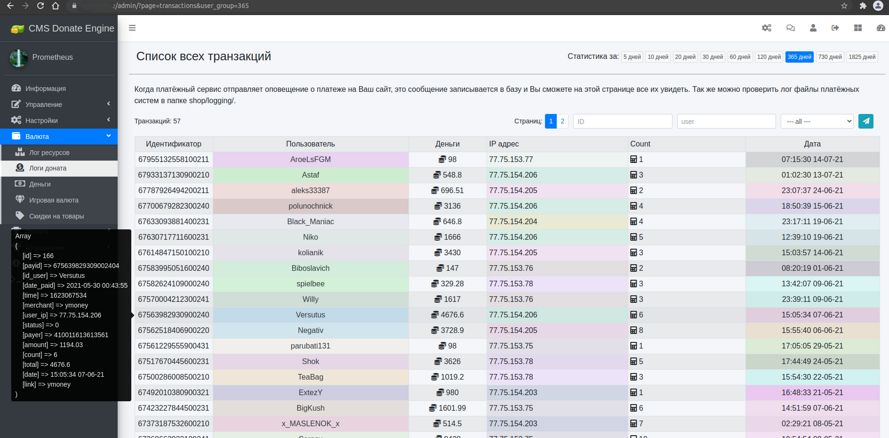Toggle the sidebar hamburger menu

tap(132, 28)
